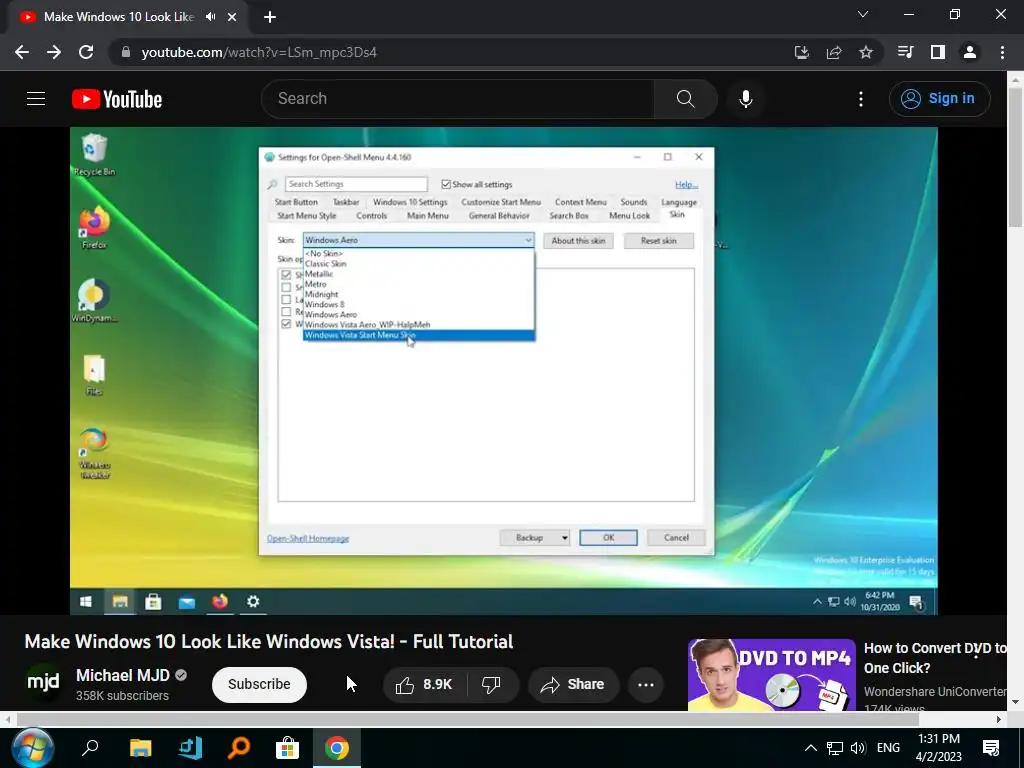Open taskbar search magnifier
The image size is (1024, 768).
pos(90,748)
